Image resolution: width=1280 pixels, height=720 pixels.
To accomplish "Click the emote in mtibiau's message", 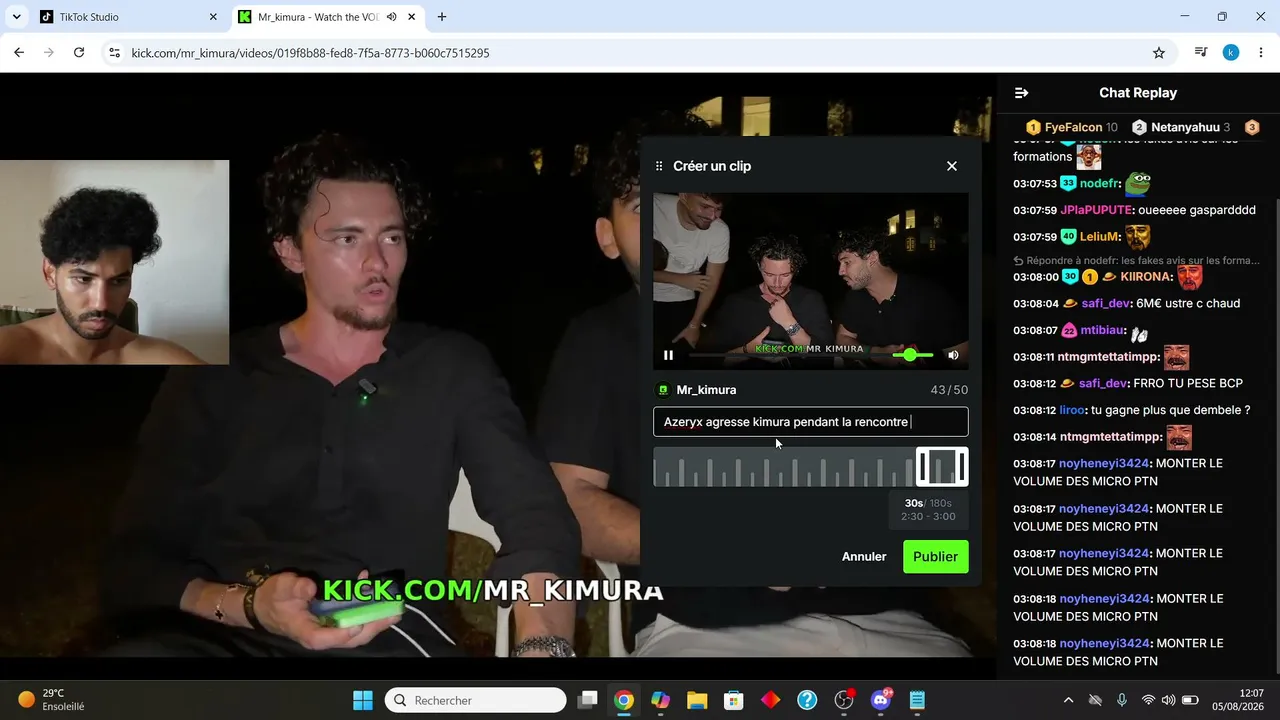I will coord(1139,333).
